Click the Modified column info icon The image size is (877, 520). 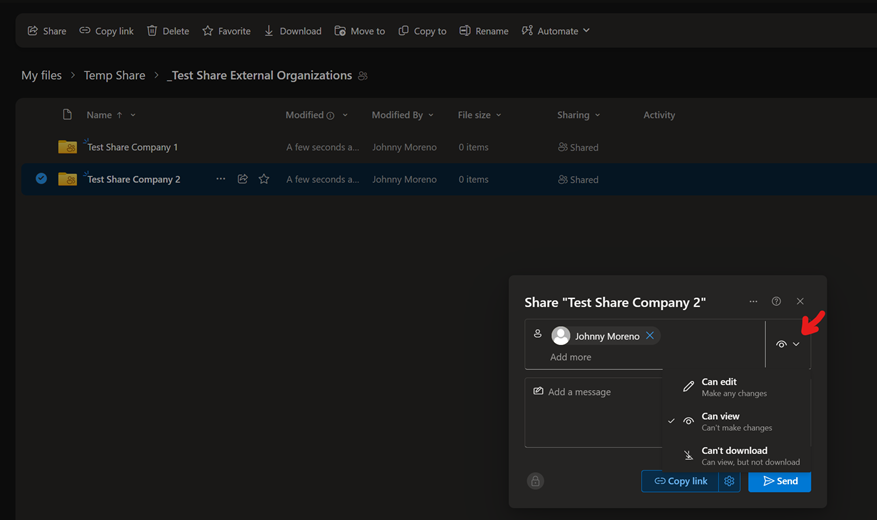click(x=331, y=116)
